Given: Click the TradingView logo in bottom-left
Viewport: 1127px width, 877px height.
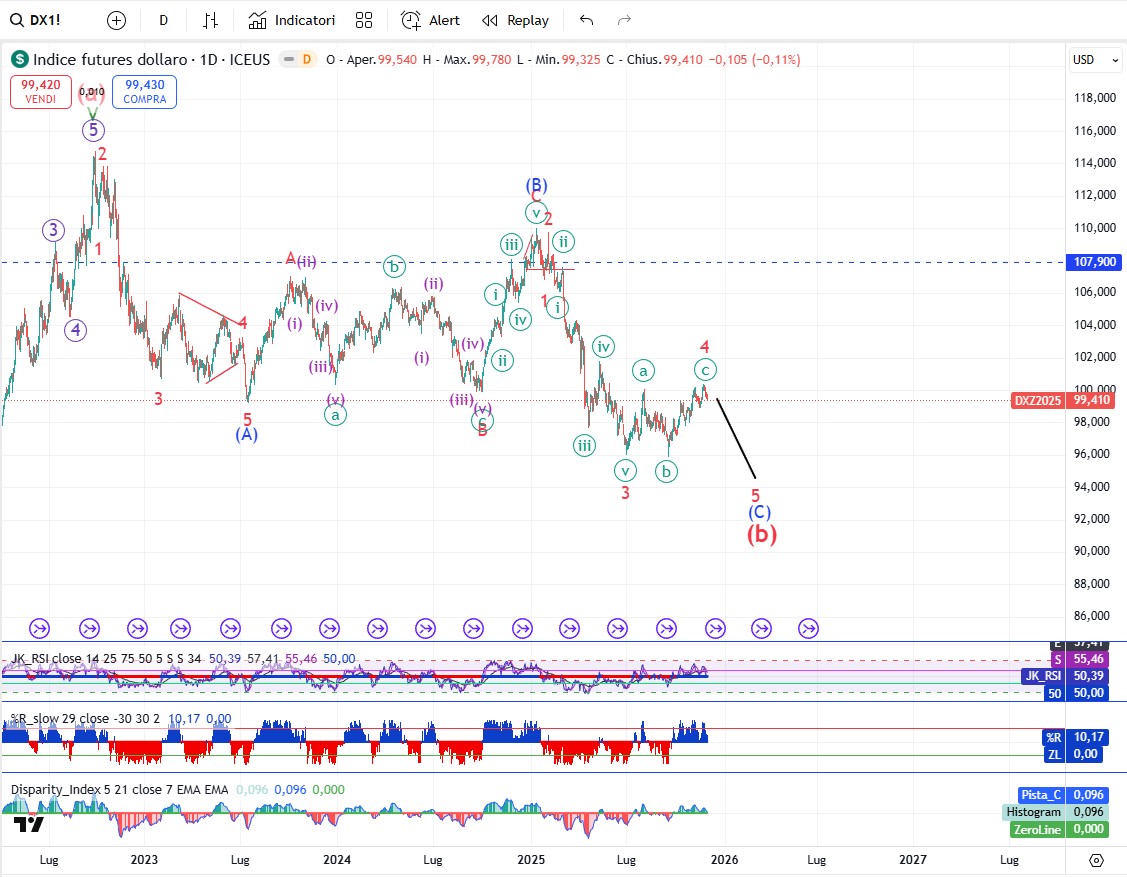Looking at the screenshot, I should coord(29,824).
